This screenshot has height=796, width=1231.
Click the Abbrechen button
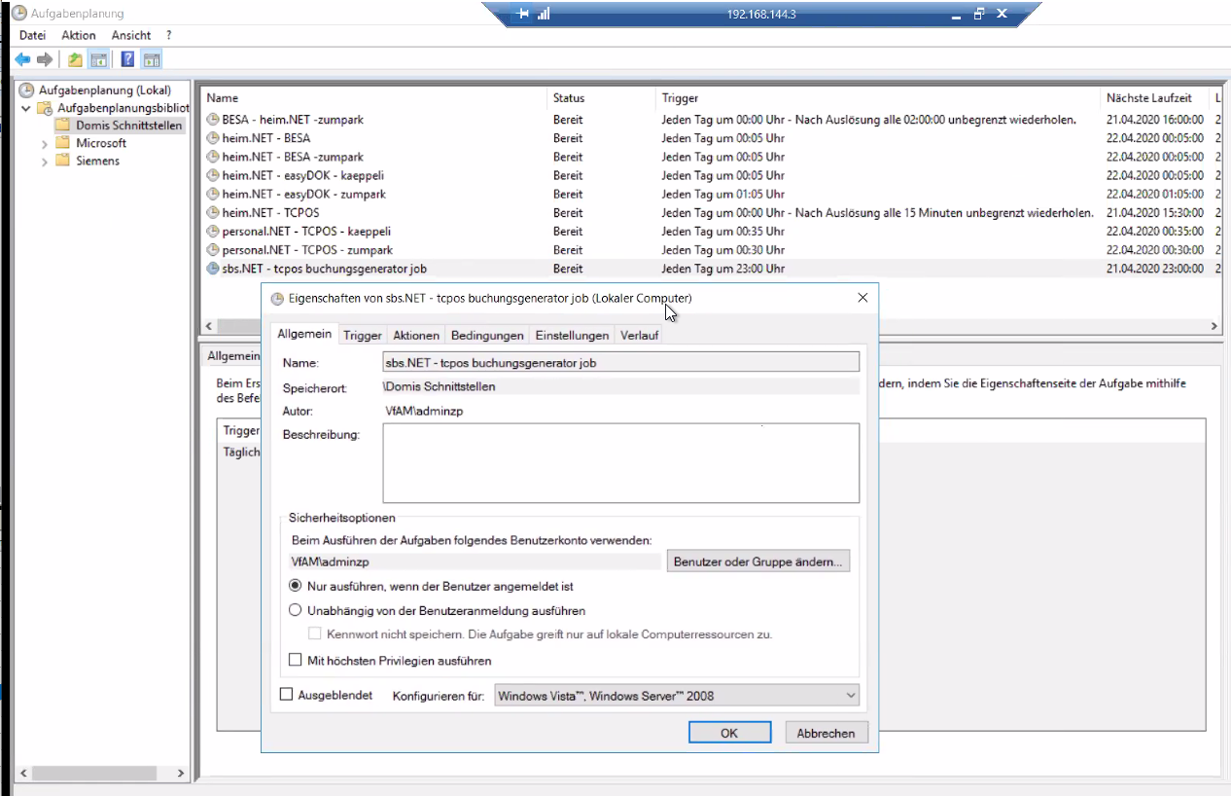(x=826, y=733)
